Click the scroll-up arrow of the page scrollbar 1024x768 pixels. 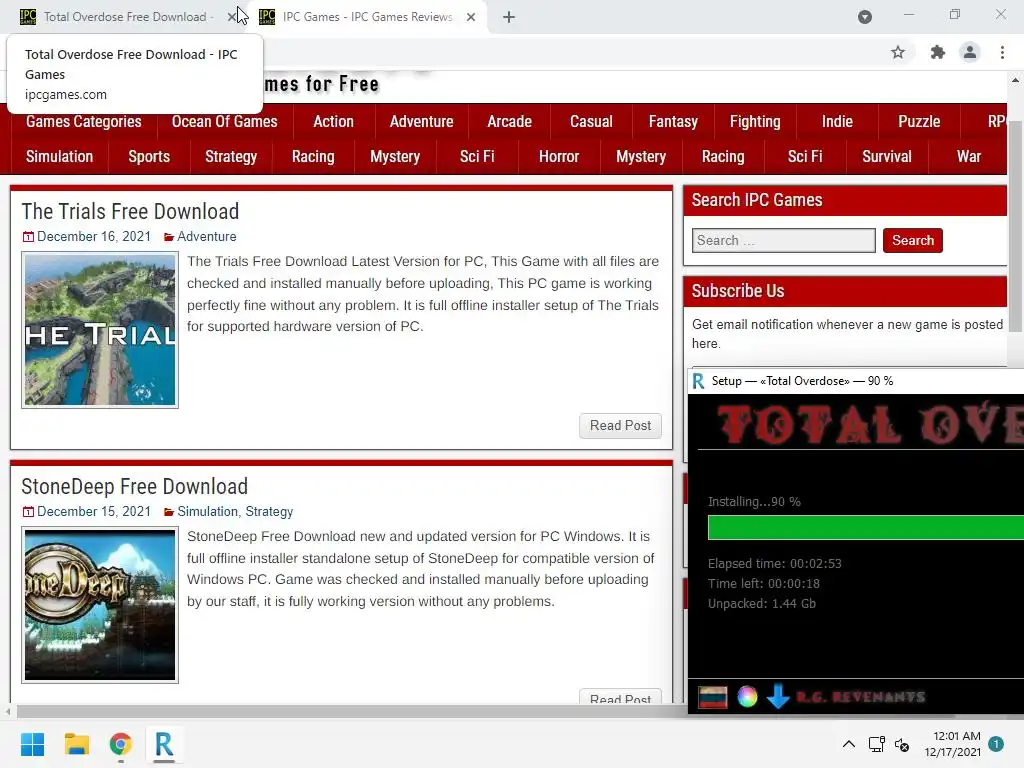point(1016,80)
